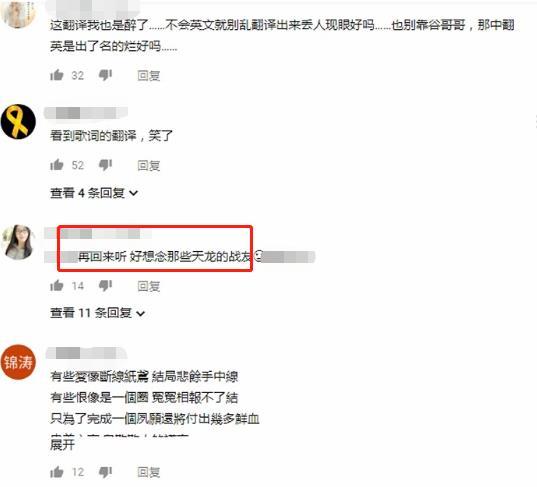Like the comment with 14 likes
This screenshot has height=487, width=537.
[57, 286]
